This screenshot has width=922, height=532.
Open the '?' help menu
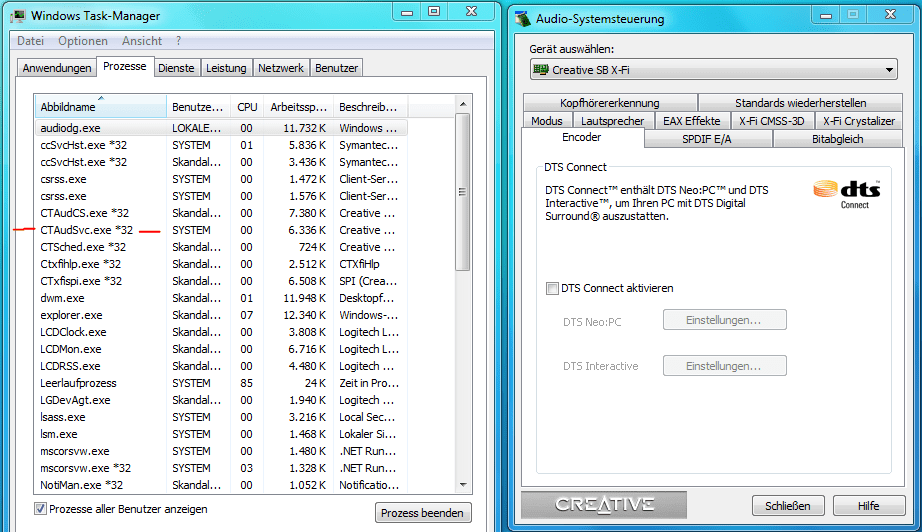tap(179, 41)
